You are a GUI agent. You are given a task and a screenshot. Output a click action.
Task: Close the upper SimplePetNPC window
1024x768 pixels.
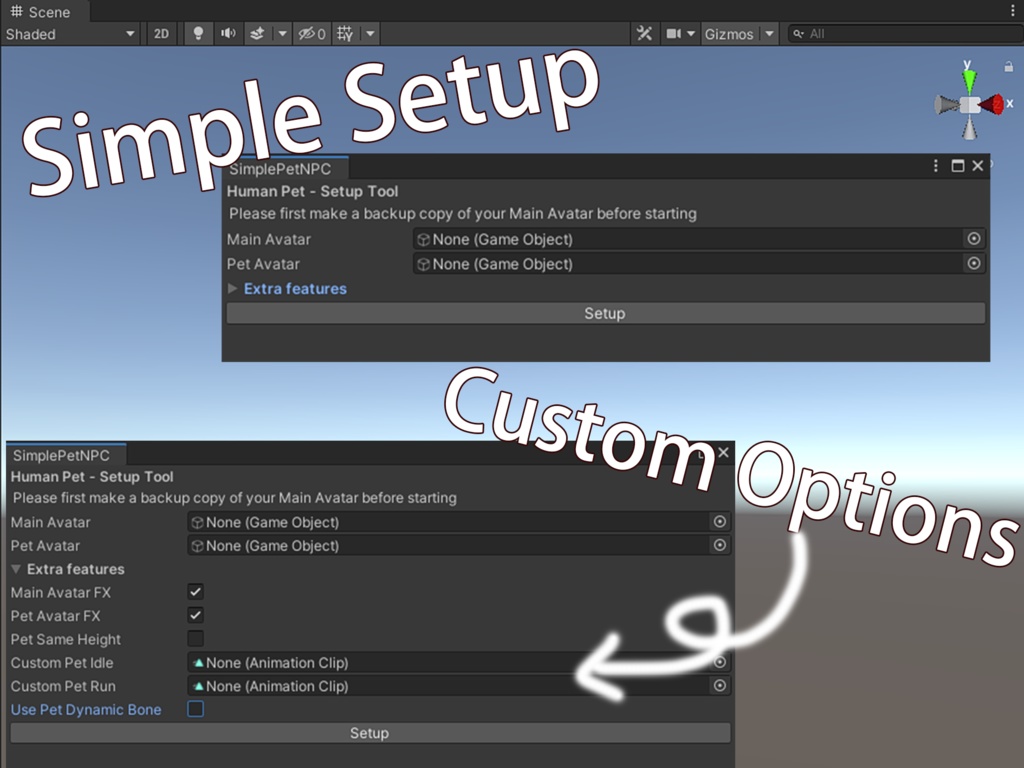pos(978,166)
